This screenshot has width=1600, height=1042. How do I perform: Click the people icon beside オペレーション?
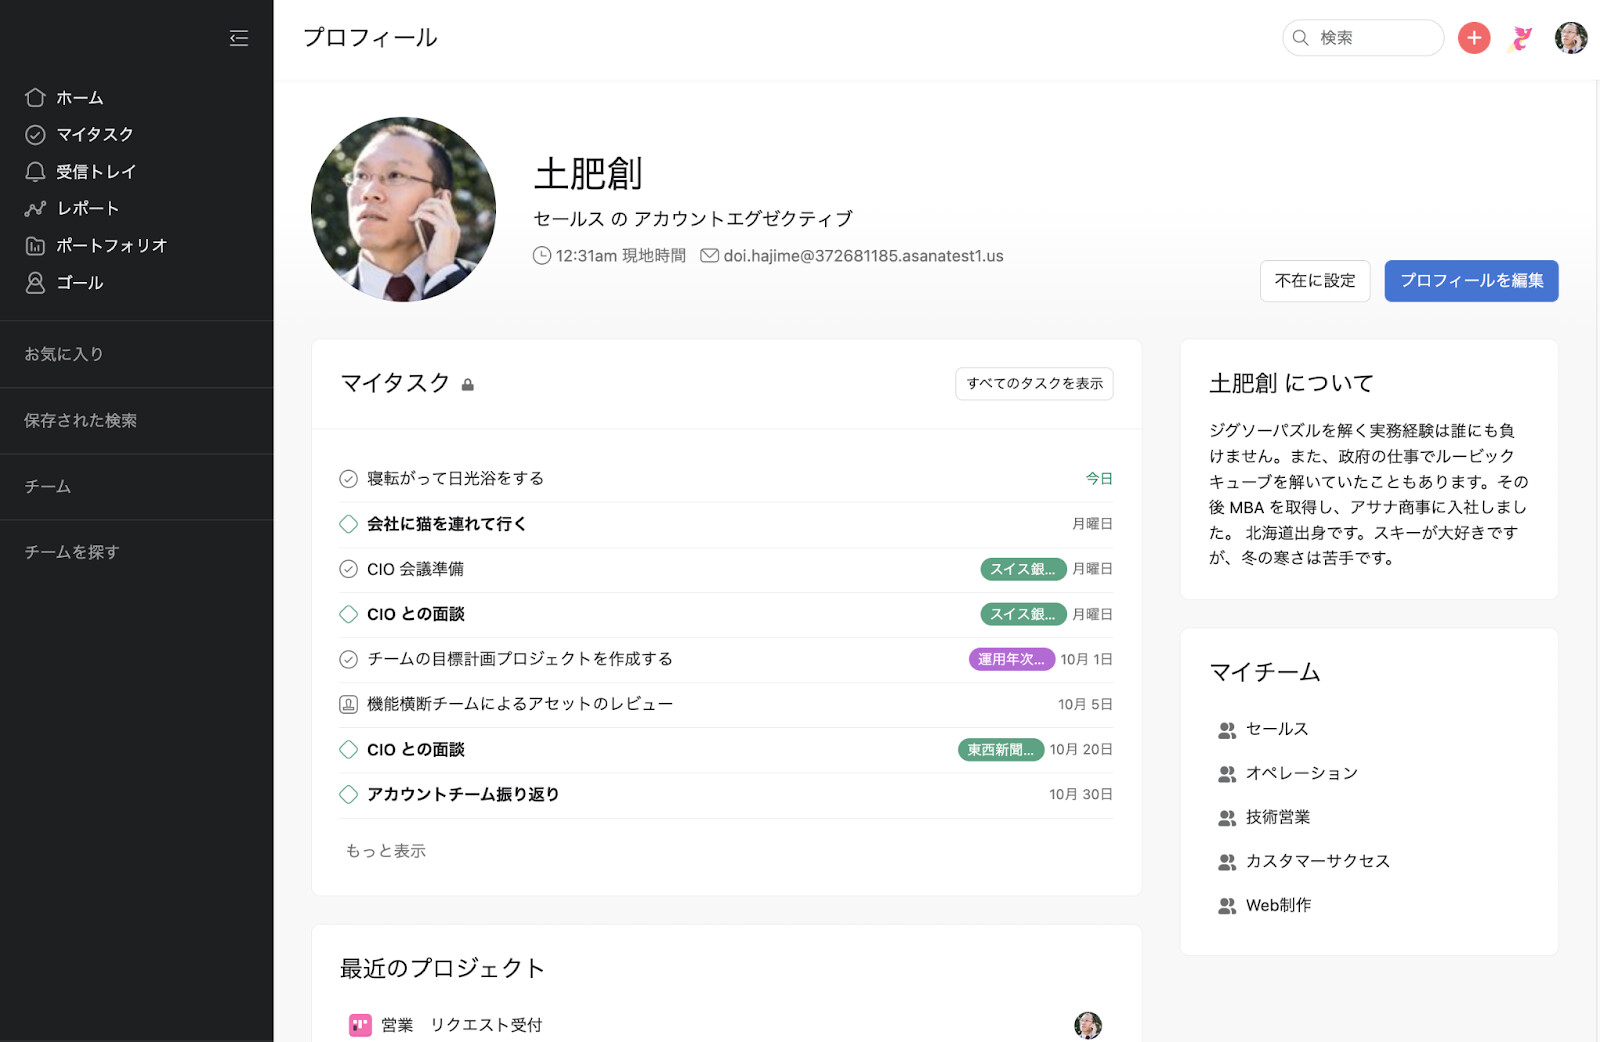pos(1227,774)
